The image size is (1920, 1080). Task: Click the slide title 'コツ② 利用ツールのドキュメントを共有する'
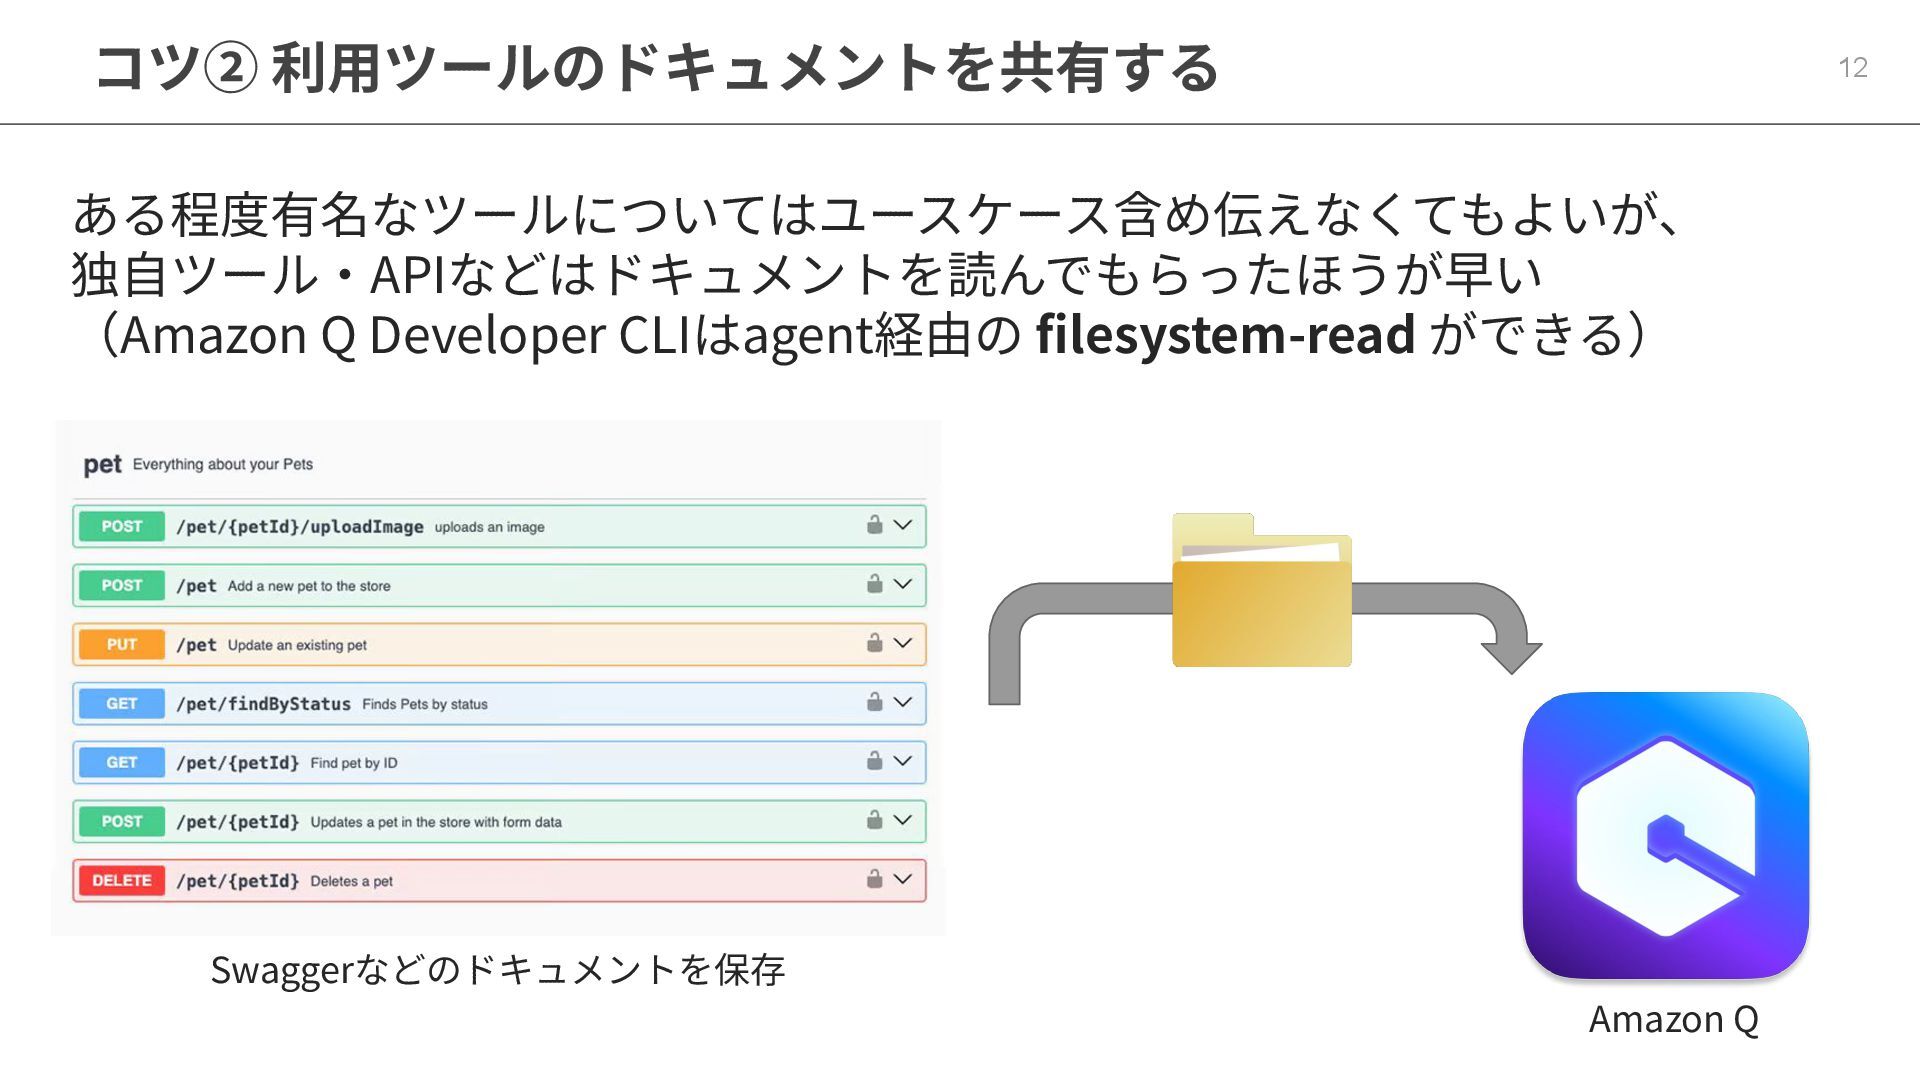coord(656,68)
